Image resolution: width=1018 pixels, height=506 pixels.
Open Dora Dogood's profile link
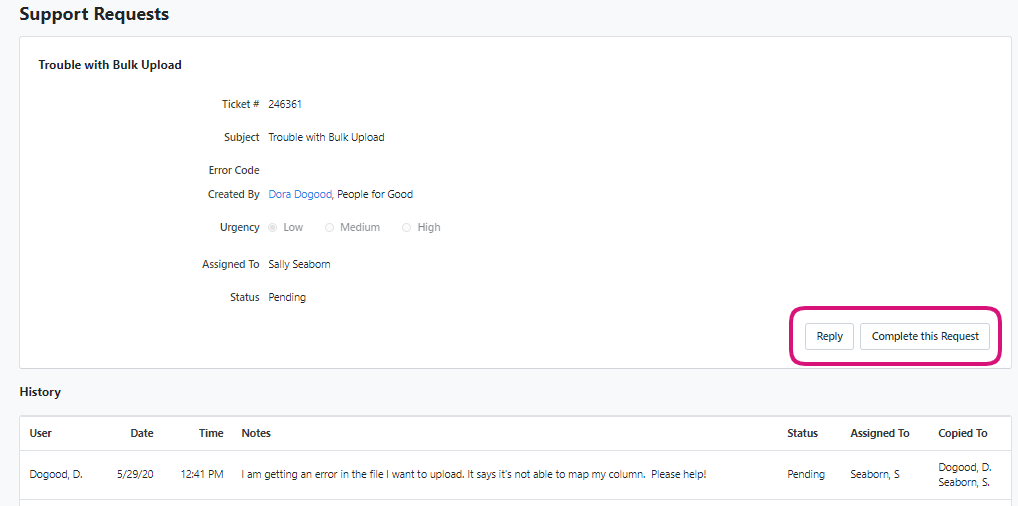(299, 194)
